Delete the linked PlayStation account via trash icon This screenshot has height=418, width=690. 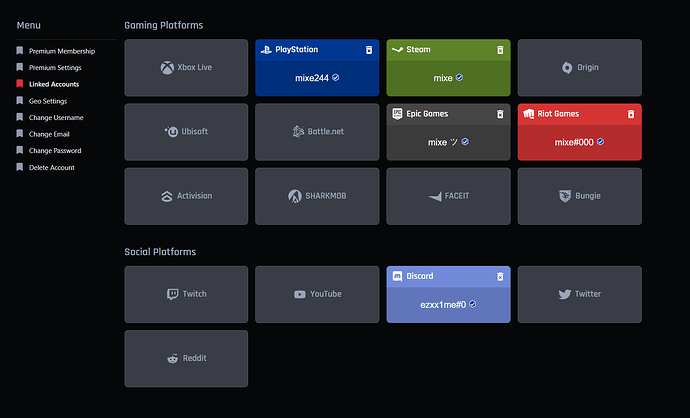[369, 50]
